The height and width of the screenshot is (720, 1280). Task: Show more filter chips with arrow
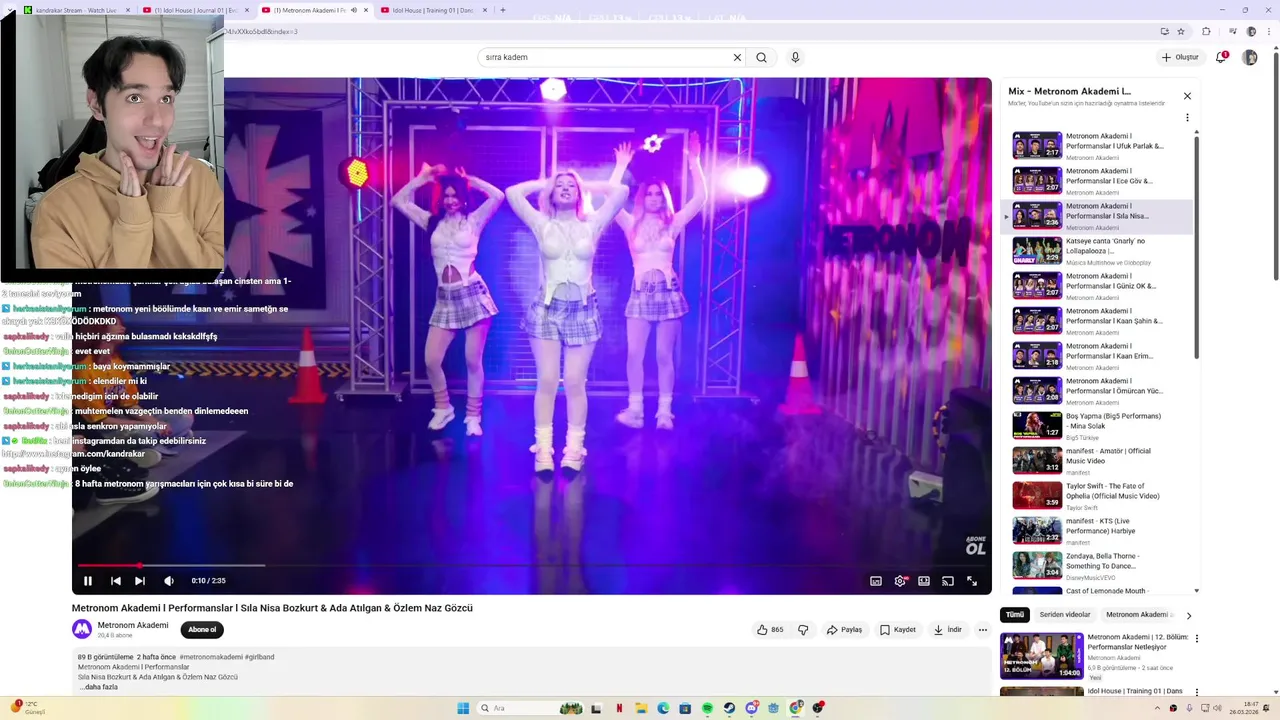(x=1188, y=615)
